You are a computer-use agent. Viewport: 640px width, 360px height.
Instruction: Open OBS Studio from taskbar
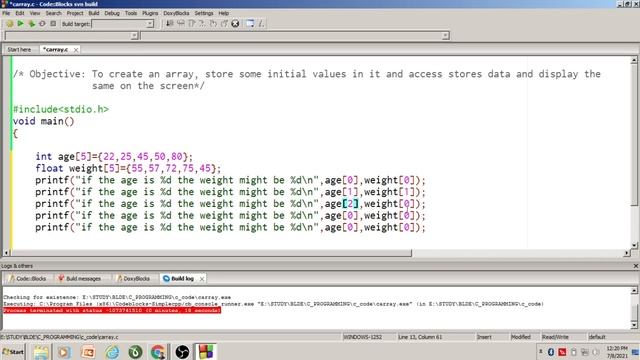click(182, 352)
